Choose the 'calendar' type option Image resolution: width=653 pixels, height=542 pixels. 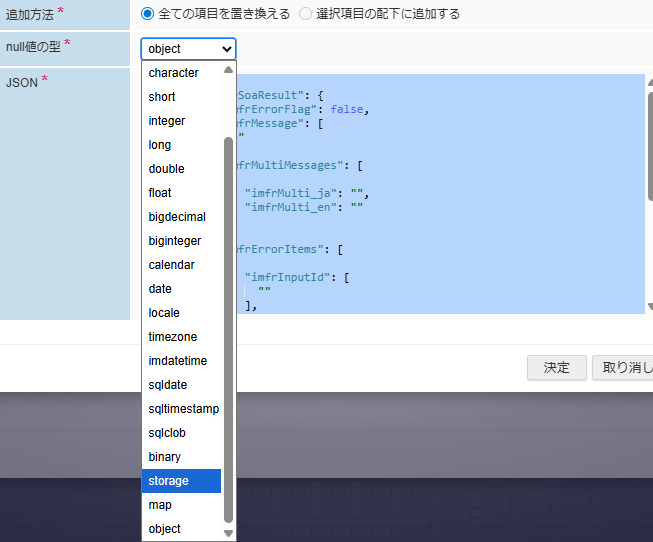(180, 265)
